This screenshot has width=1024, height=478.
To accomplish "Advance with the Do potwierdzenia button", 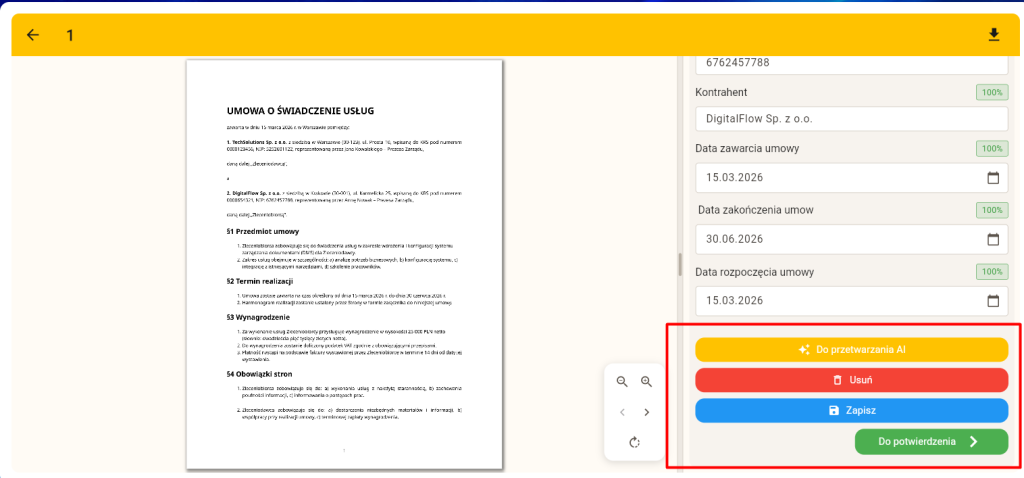I will (931, 441).
